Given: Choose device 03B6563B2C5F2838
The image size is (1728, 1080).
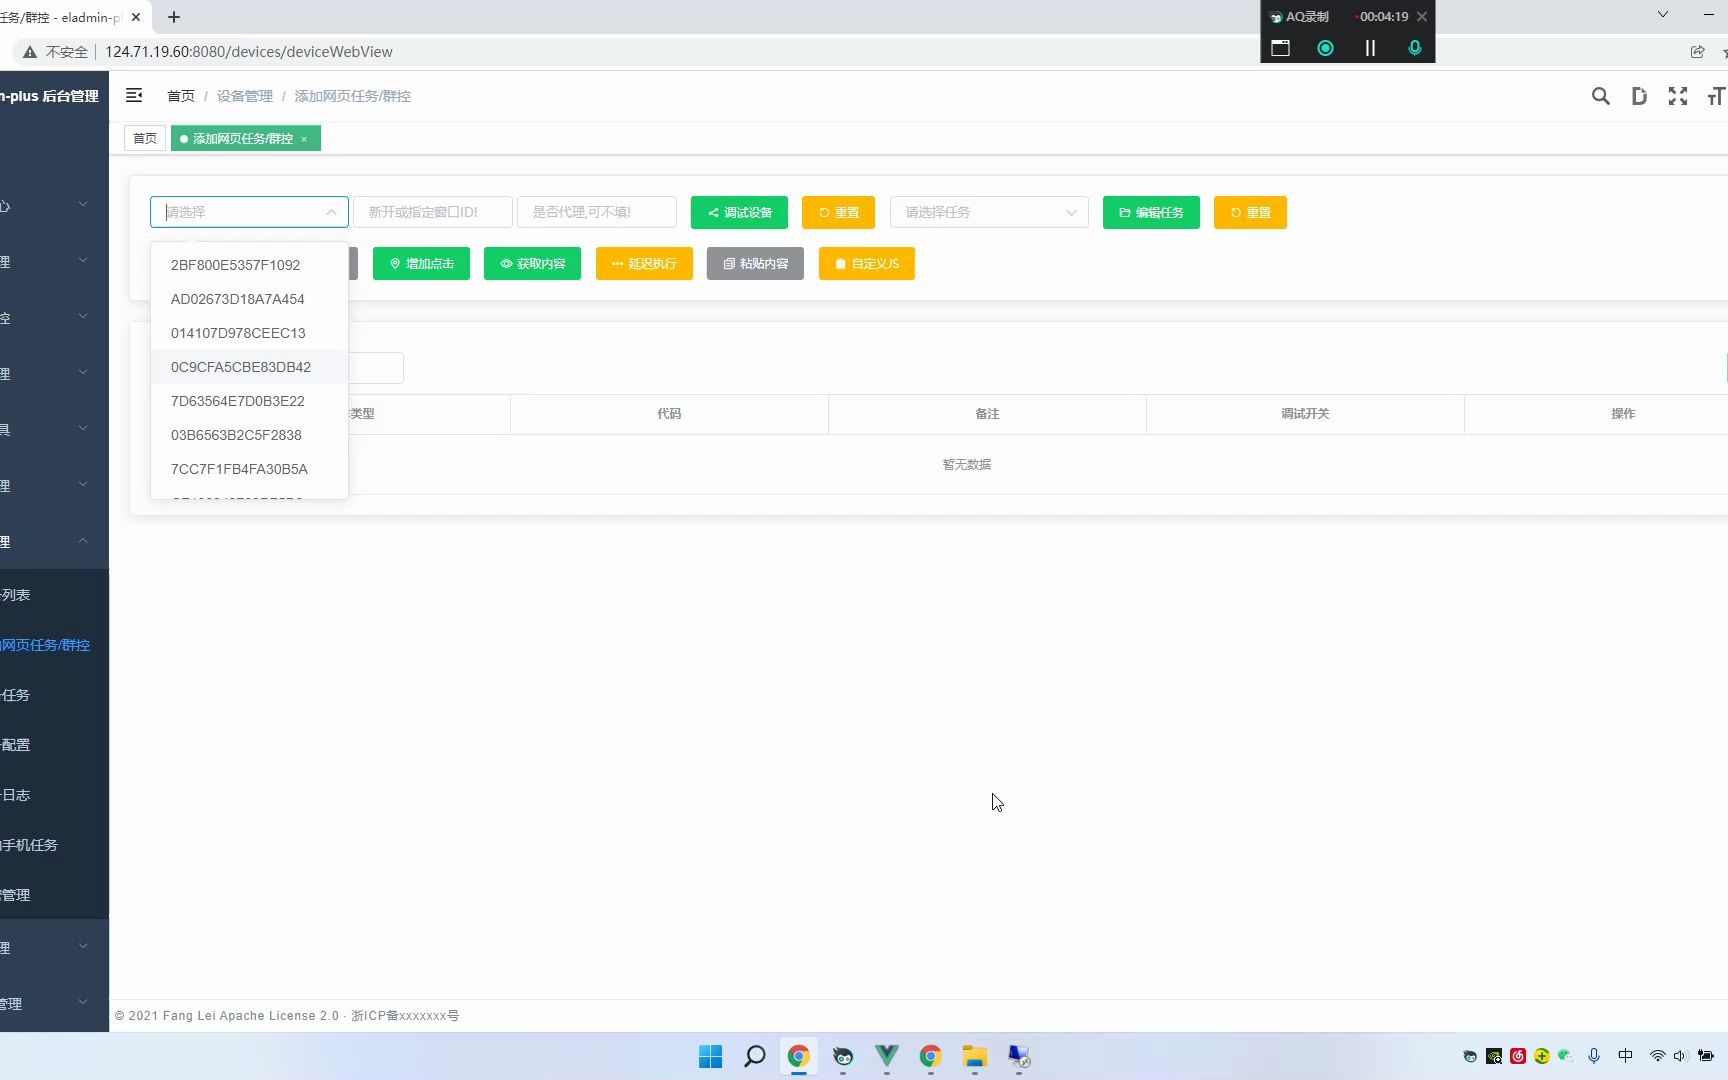Looking at the screenshot, I should 249,435.
